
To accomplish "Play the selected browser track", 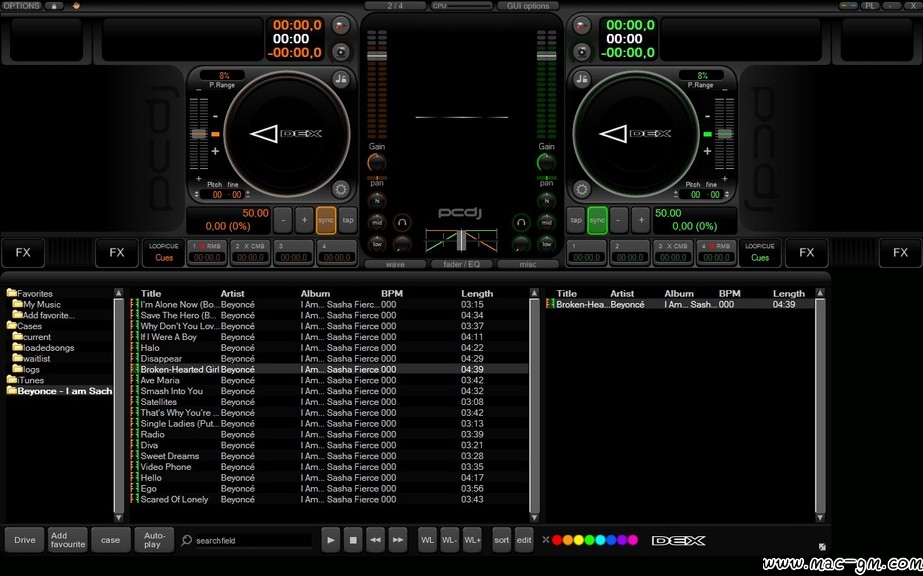I will tap(331, 540).
